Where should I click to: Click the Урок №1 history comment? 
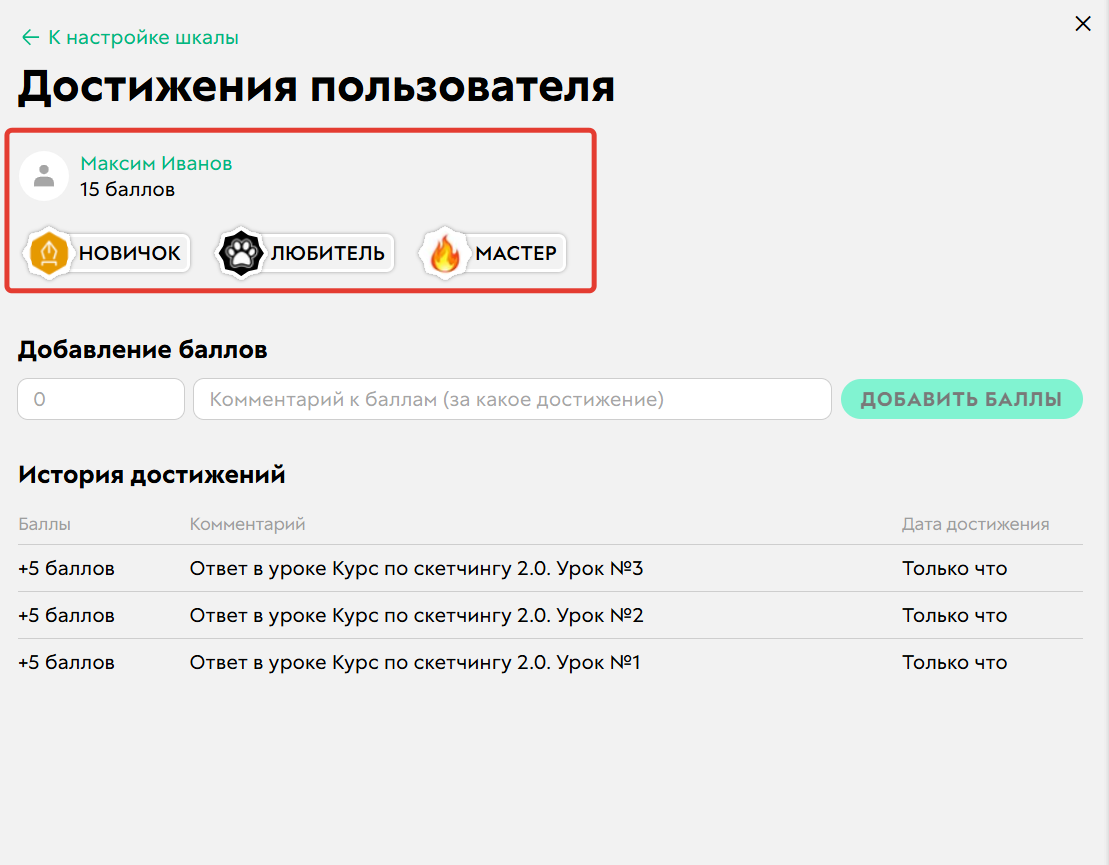pyautogui.click(x=416, y=662)
